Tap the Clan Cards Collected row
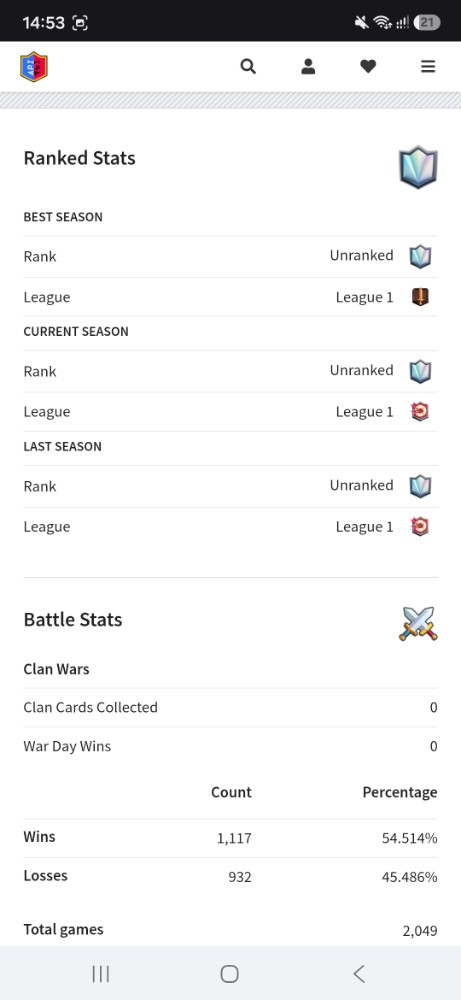 [x=230, y=707]
